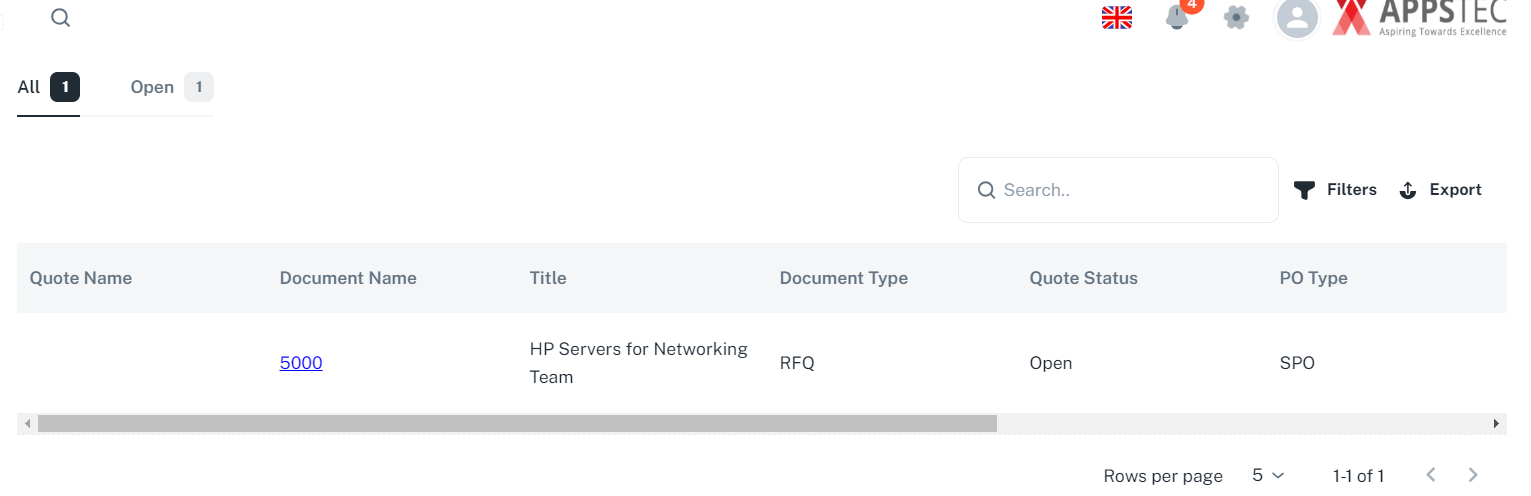Click the scrollbar left arrow
Viewport: 1531px width, 496px height.
tap(27, 424)
